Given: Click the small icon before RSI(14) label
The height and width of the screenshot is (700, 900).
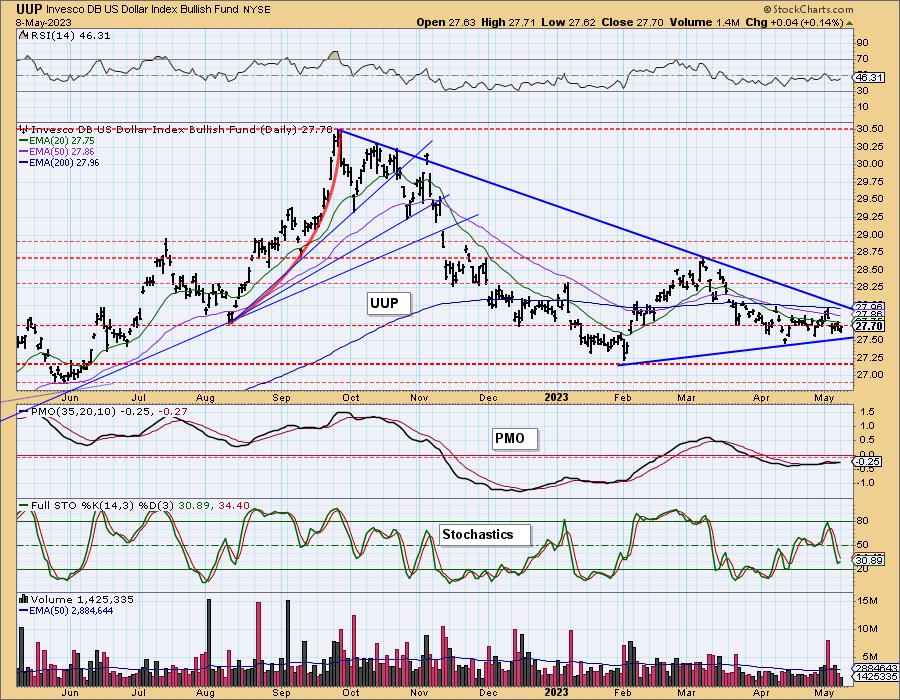Looking at the screenshot, I should [x=23, y=36].
